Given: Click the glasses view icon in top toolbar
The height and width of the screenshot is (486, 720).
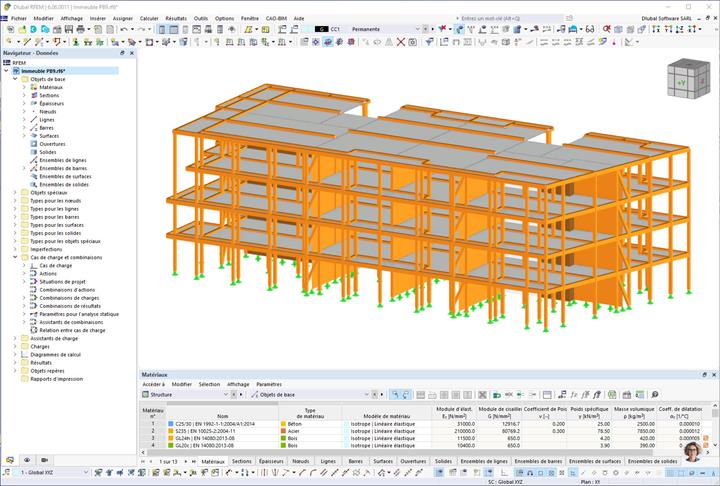Looking at the screenshot, I should click(590, 29).
